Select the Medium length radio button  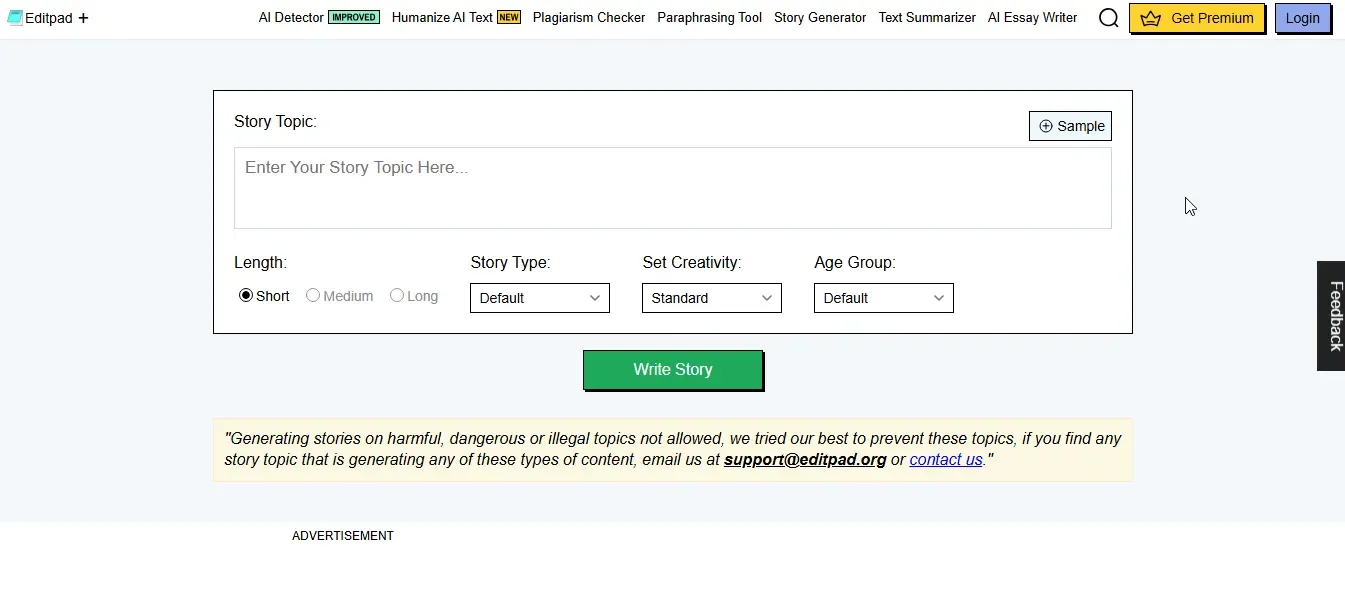tap(313, 295)
